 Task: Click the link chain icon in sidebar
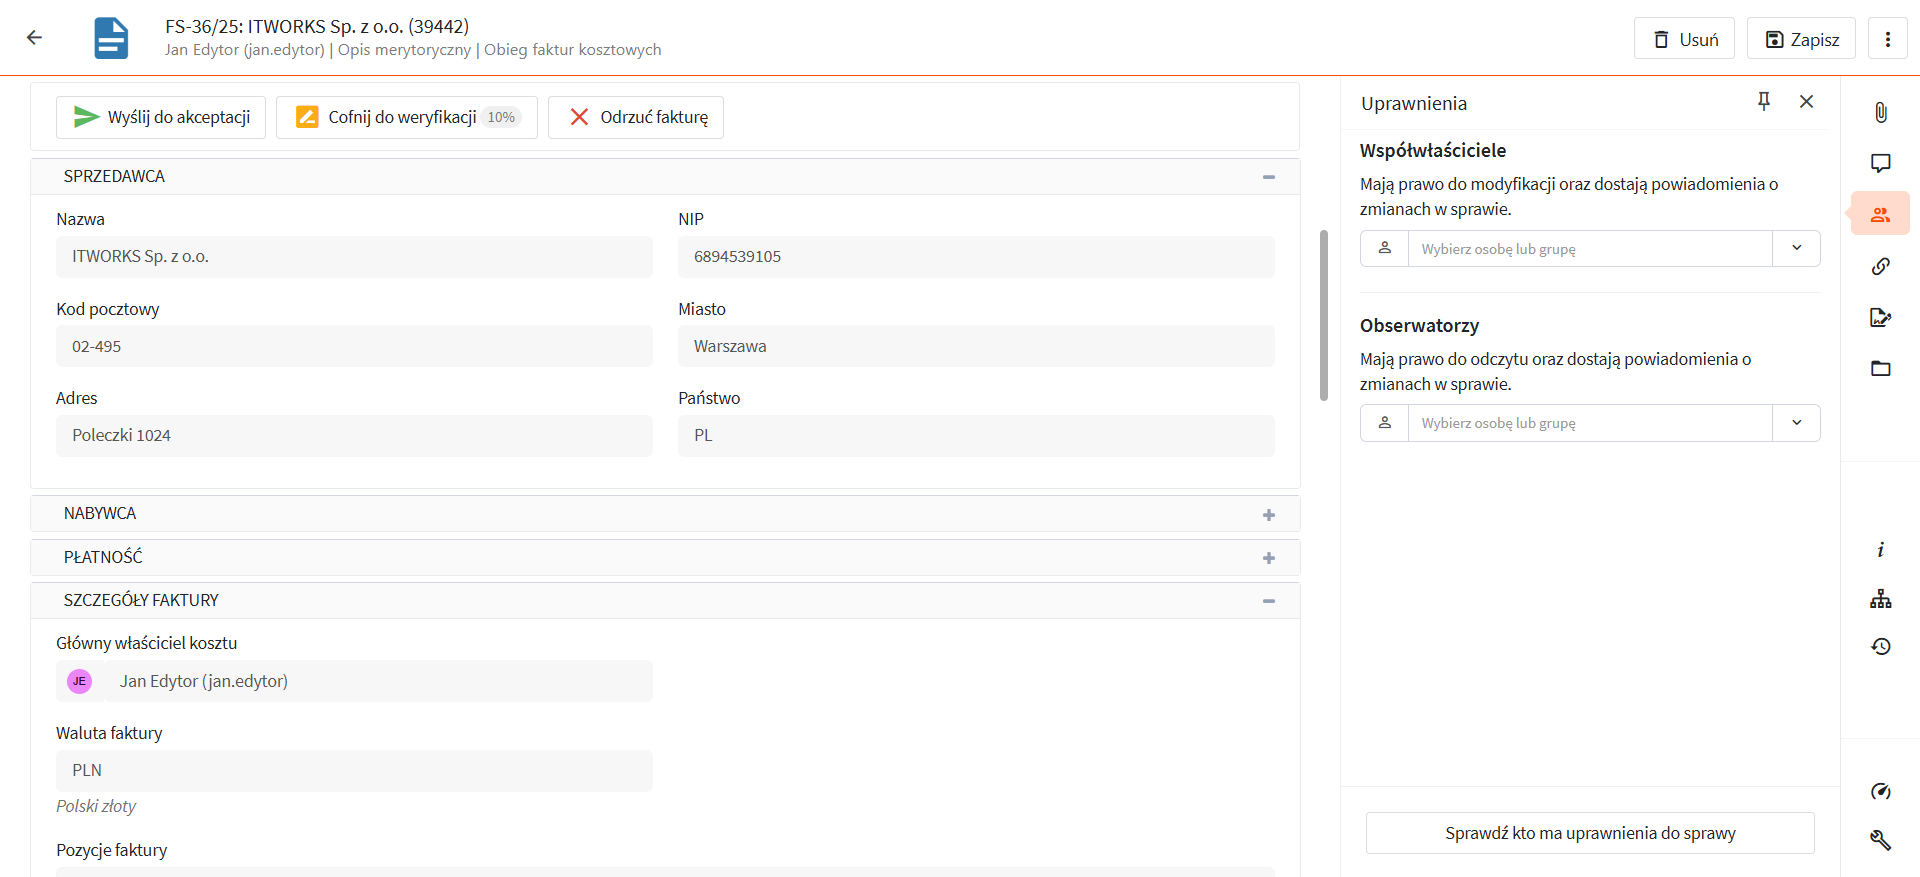coord(1880,266)
